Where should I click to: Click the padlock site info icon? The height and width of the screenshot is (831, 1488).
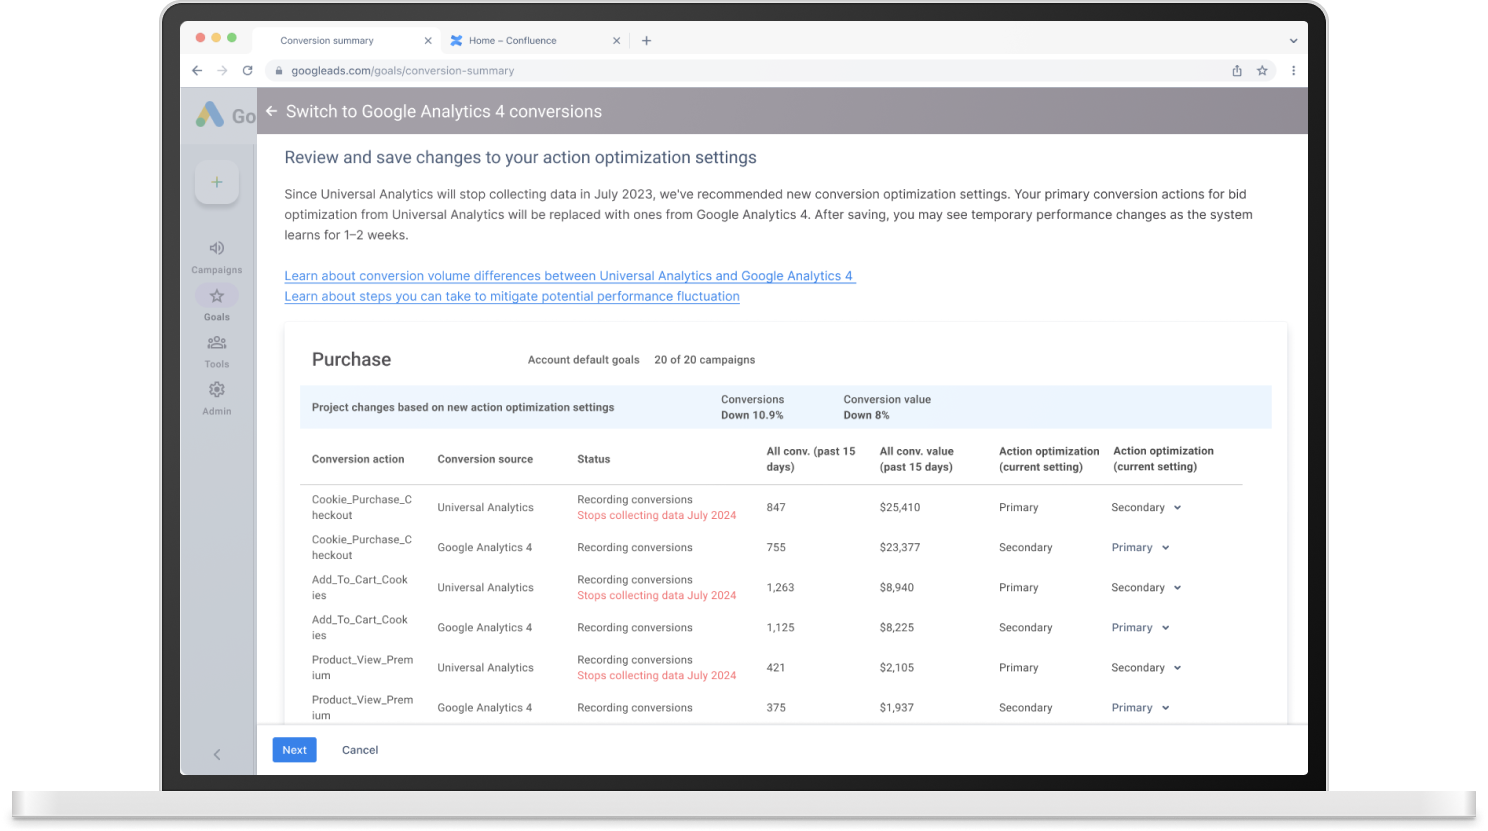[x=279, y=71]
